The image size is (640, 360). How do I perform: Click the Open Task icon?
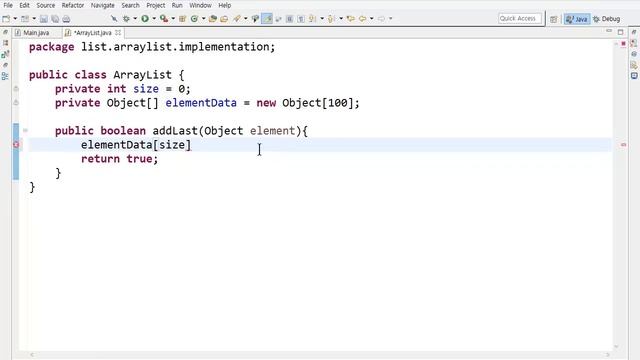[x=224, y=19]
